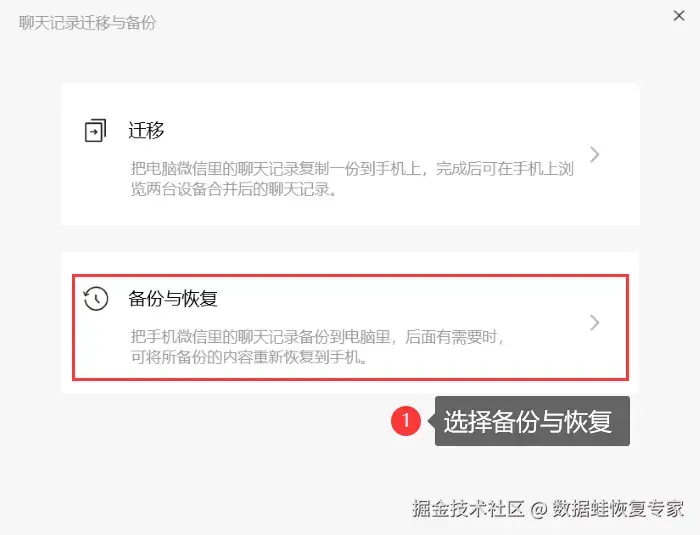Image resolution: width=700 pixels, height=535 pixels.
Task: Expand the 迁移 option chevron arrow
Action: pos(595,155)
